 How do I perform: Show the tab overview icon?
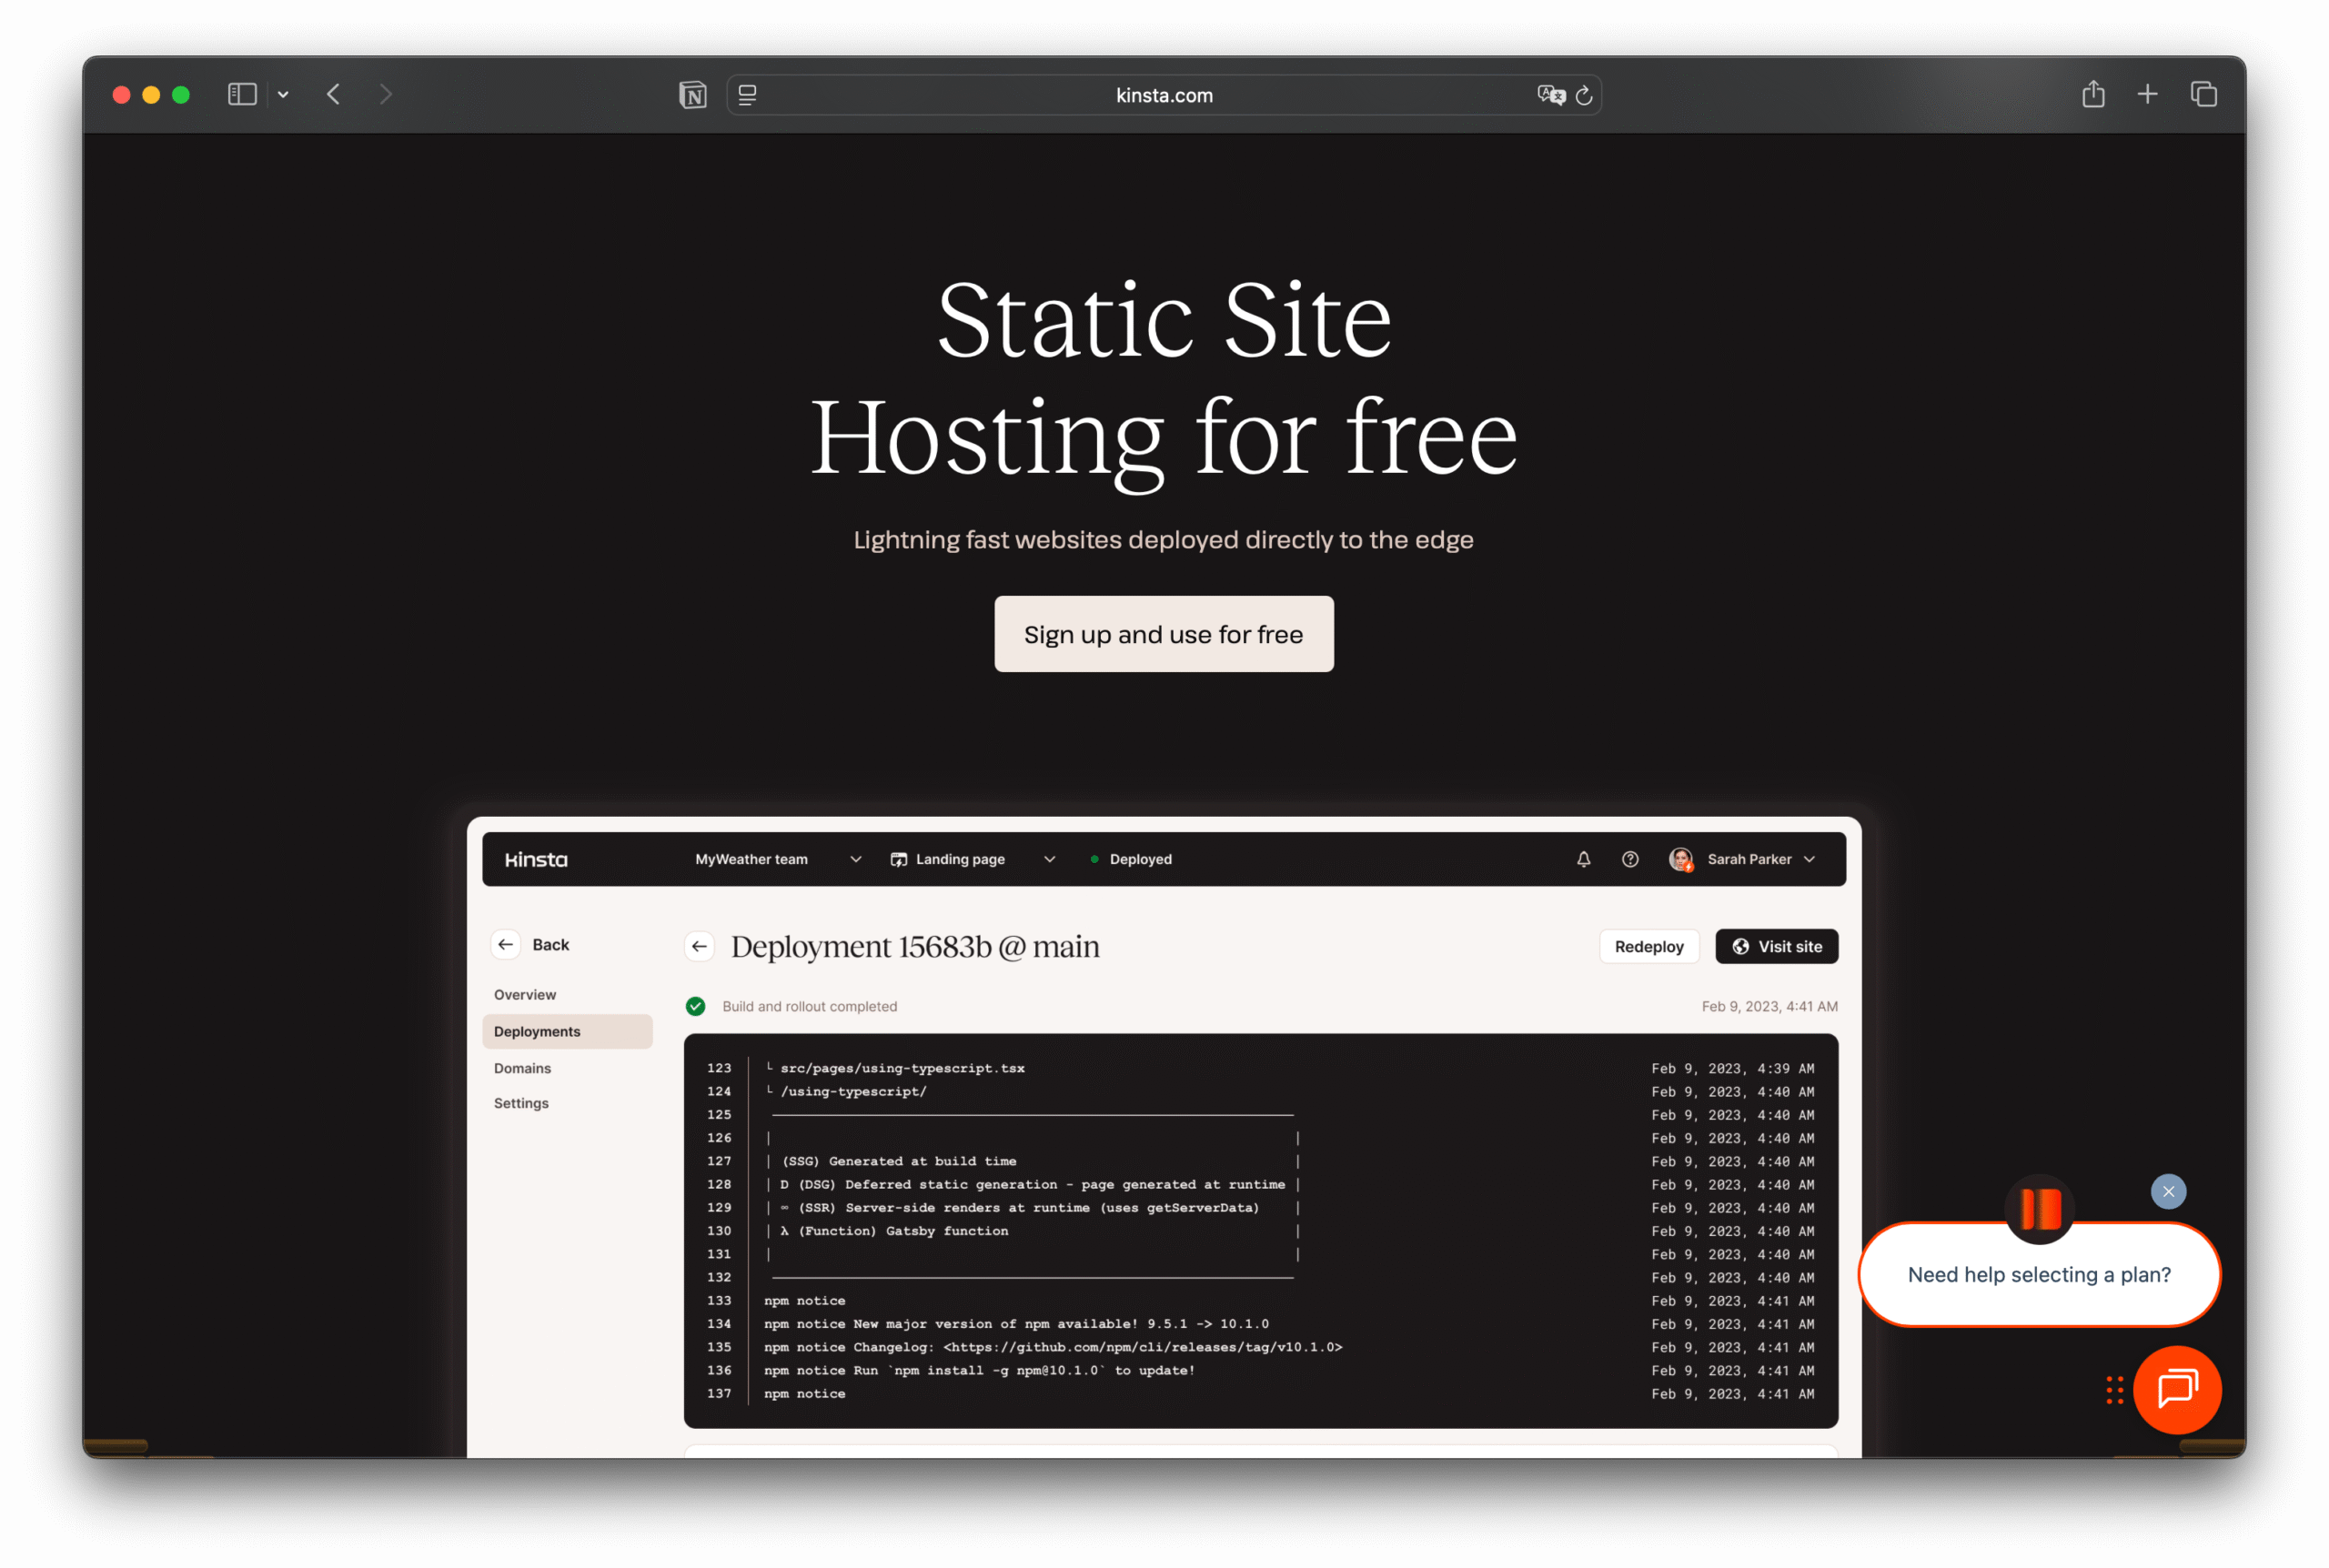pyautogui.click(x=2204, y=94)
